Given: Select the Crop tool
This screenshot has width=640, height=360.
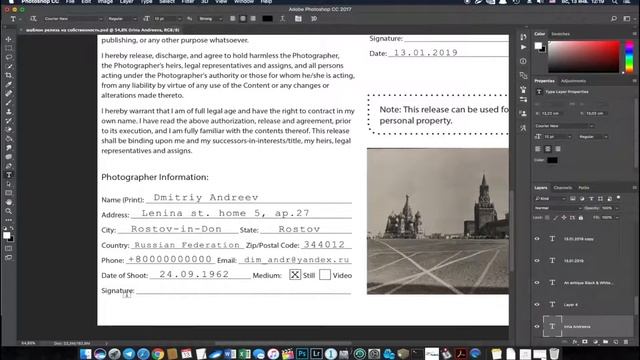Looking at the screenshot, I should pos(9,76).
